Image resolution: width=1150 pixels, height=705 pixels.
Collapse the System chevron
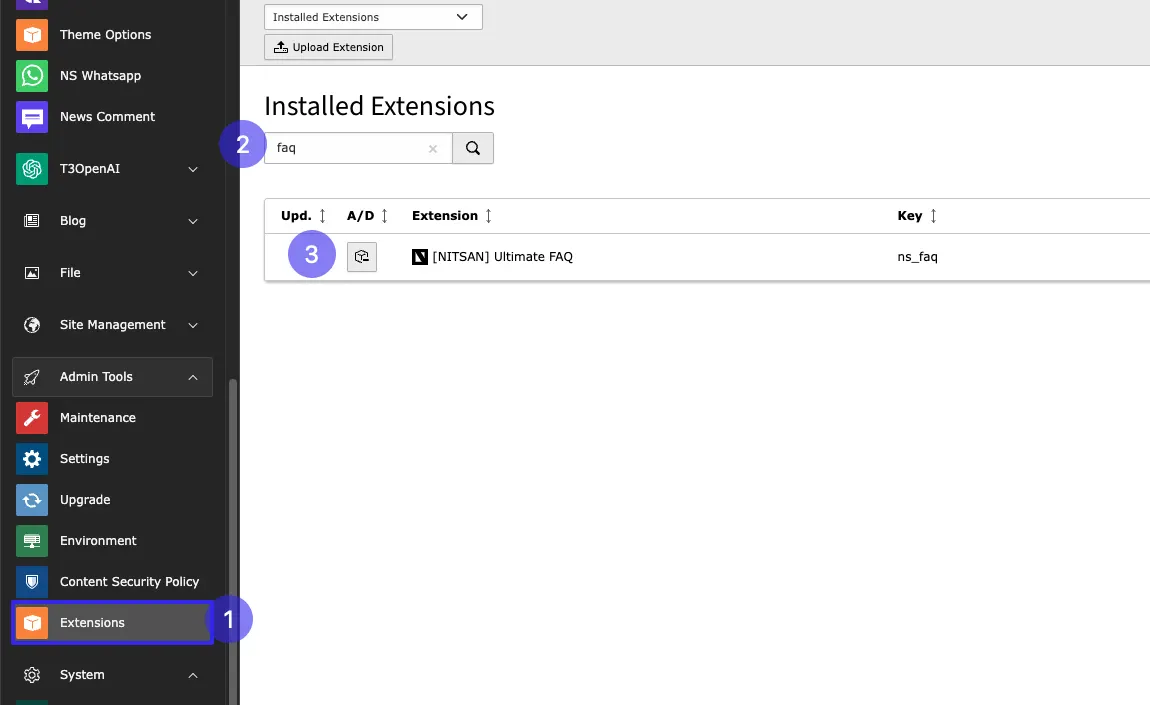(x=193, y=675)
